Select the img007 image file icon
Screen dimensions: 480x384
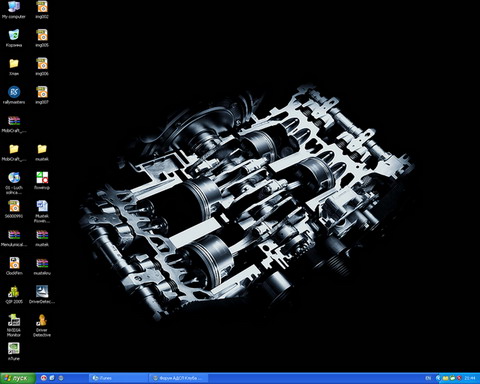[x=42, y=95]
